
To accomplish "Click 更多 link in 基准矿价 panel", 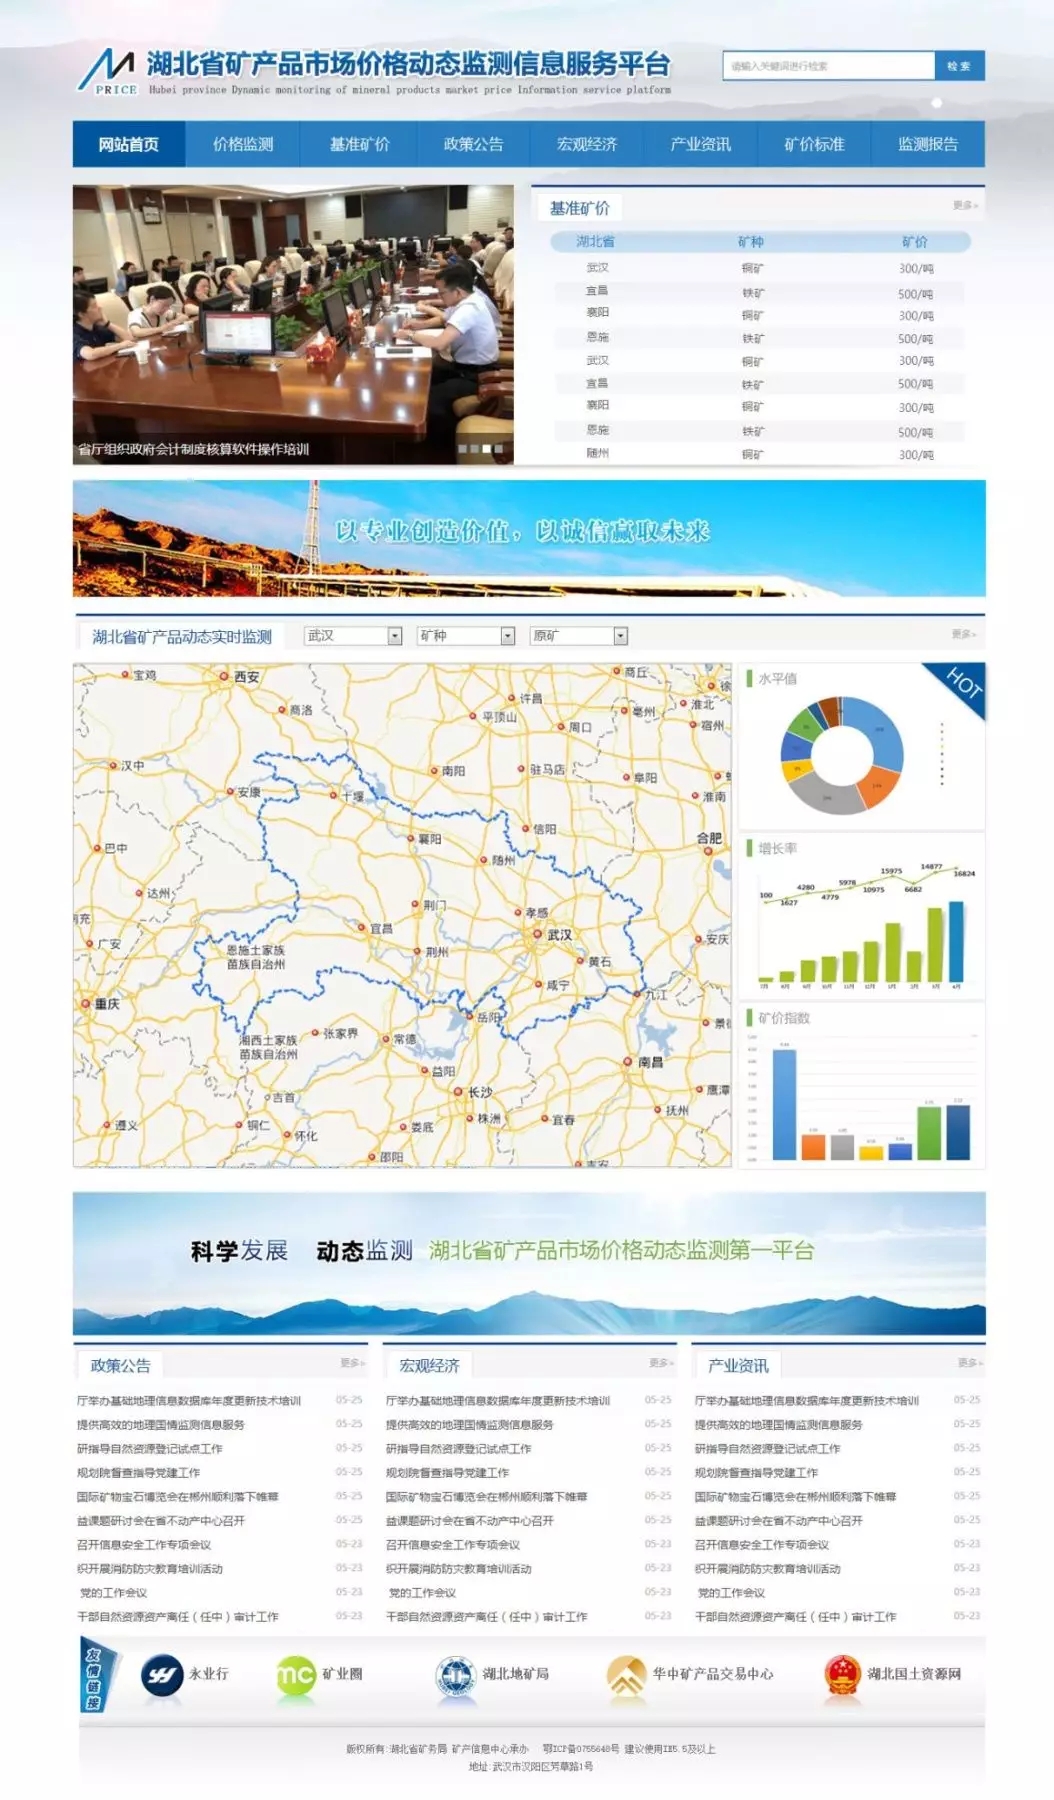I will click(x=965, y=205).
